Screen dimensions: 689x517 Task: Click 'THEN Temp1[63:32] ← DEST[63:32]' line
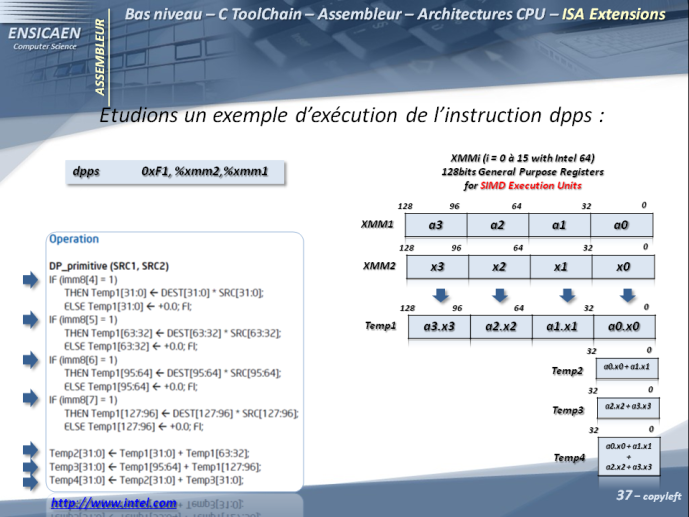pyautogui.click(x=173, y=333)
